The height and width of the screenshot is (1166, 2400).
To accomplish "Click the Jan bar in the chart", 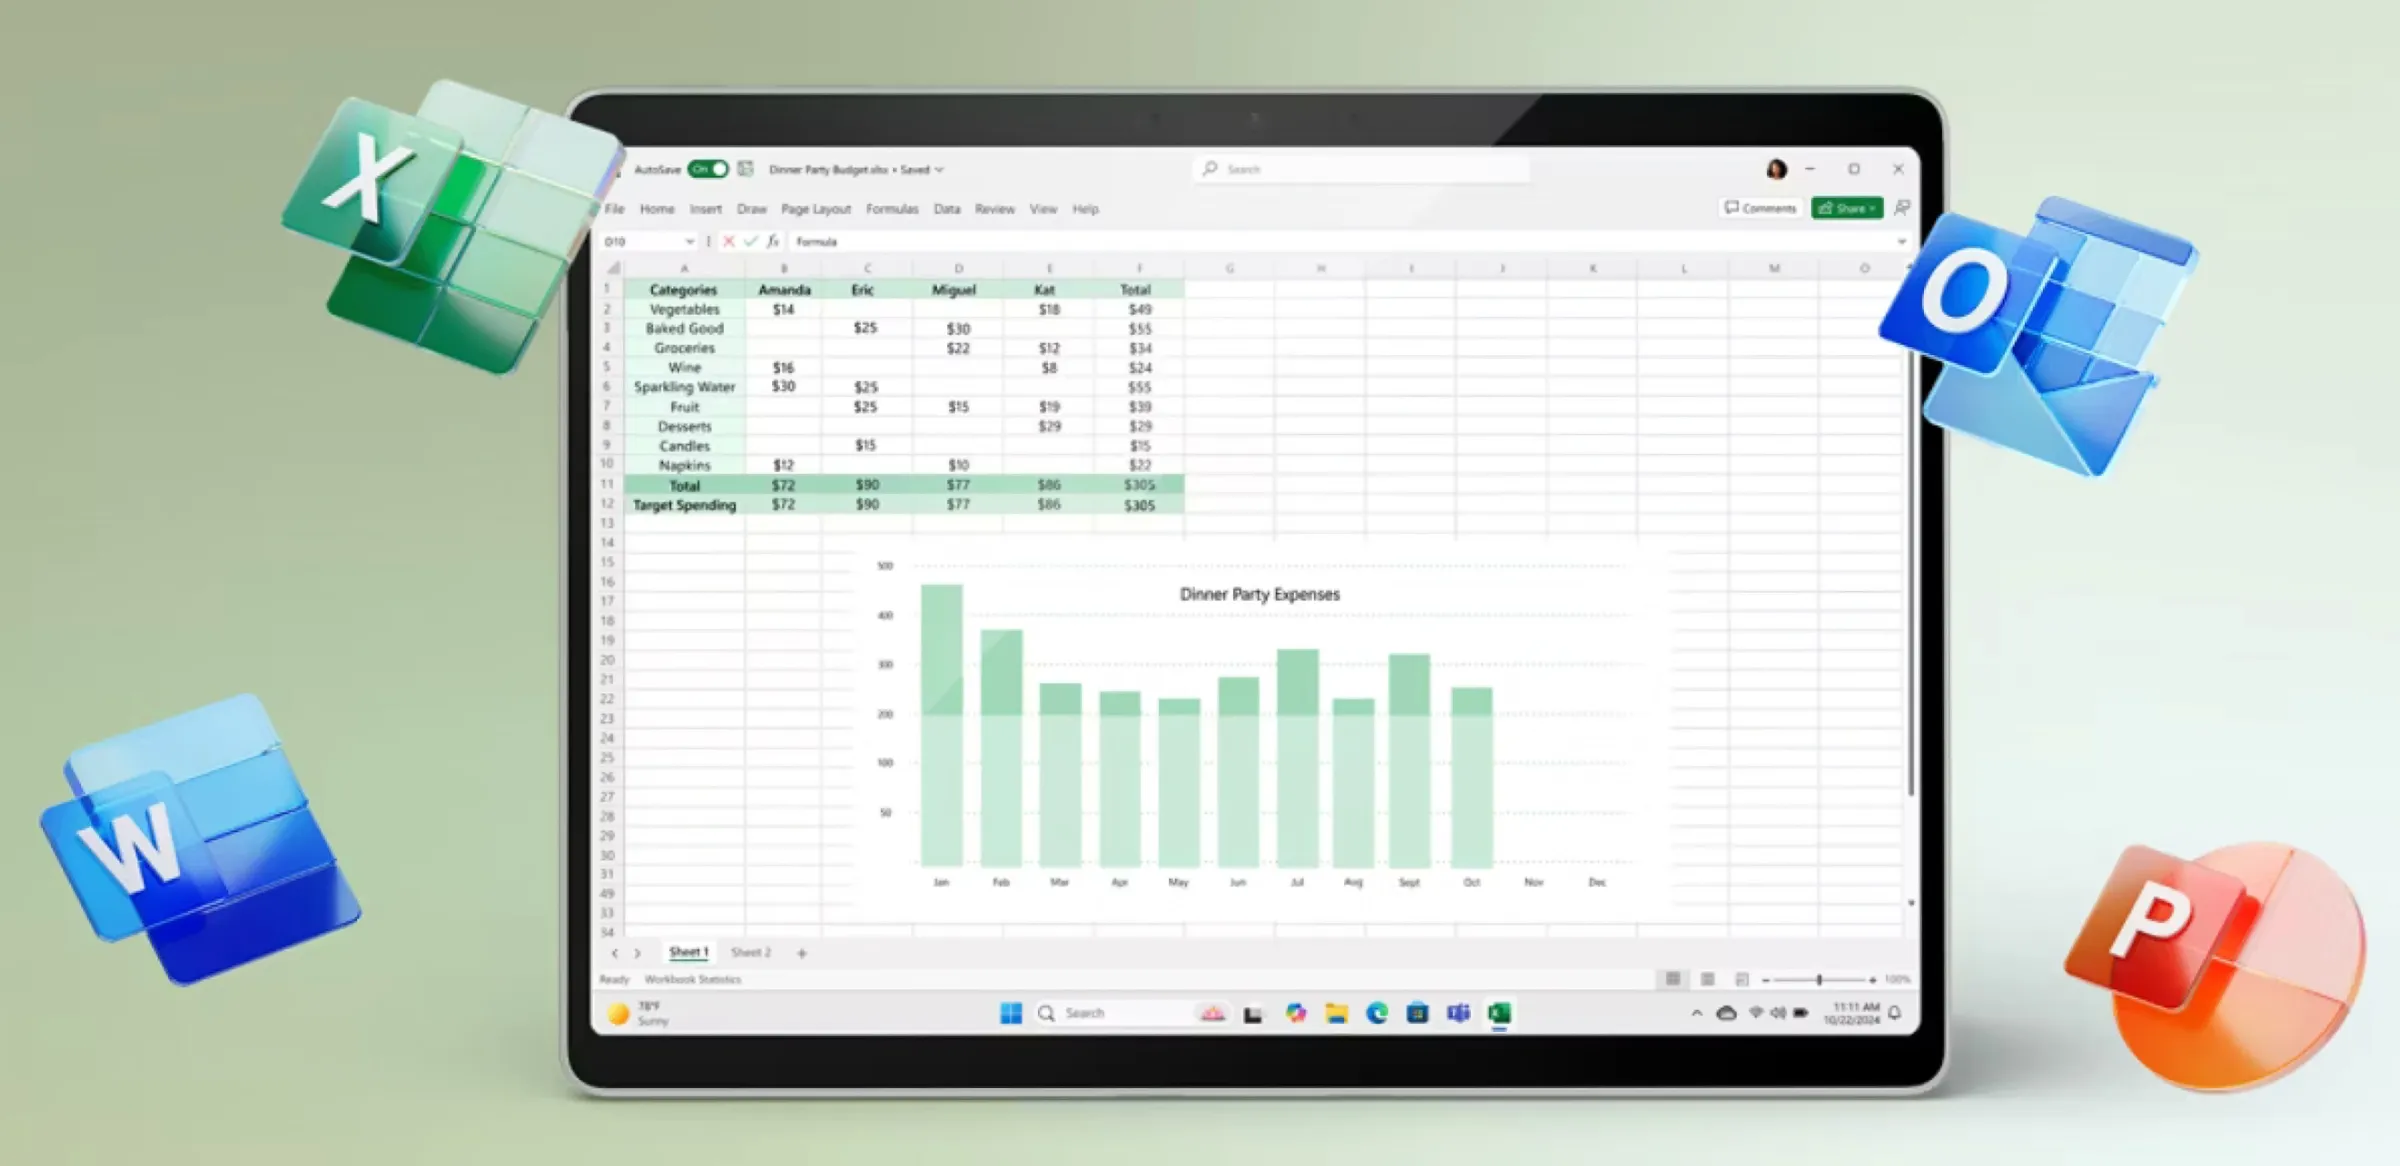I will (x=941, y=725).
